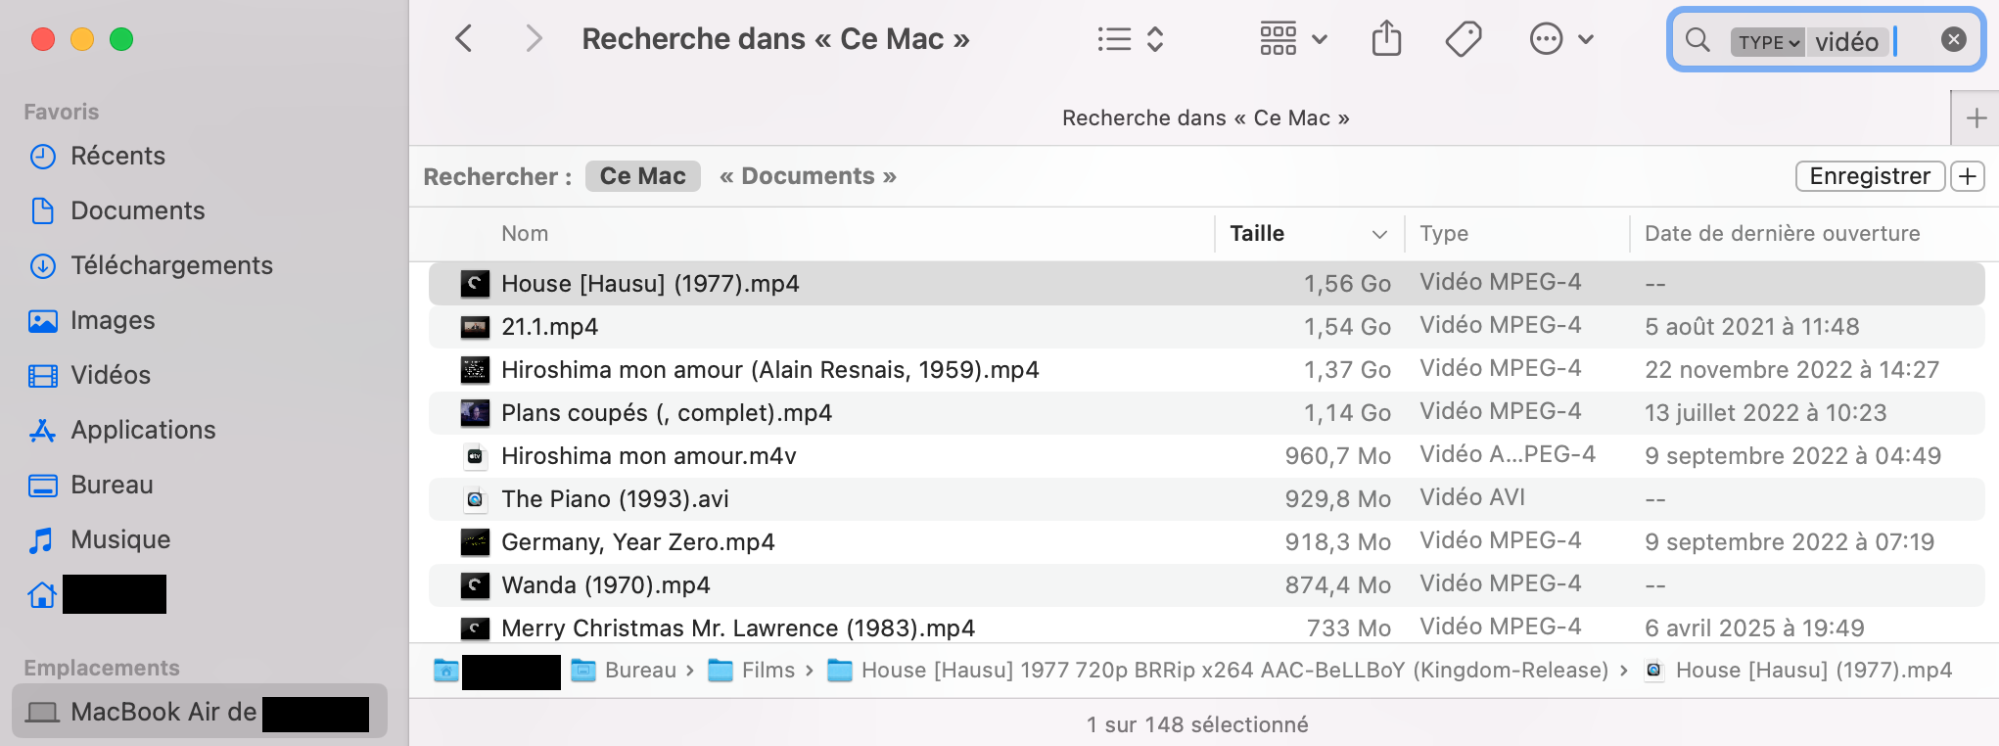Open Applications in the sidebar
This screenshot has width=1999, height=746.
(143, 430)
